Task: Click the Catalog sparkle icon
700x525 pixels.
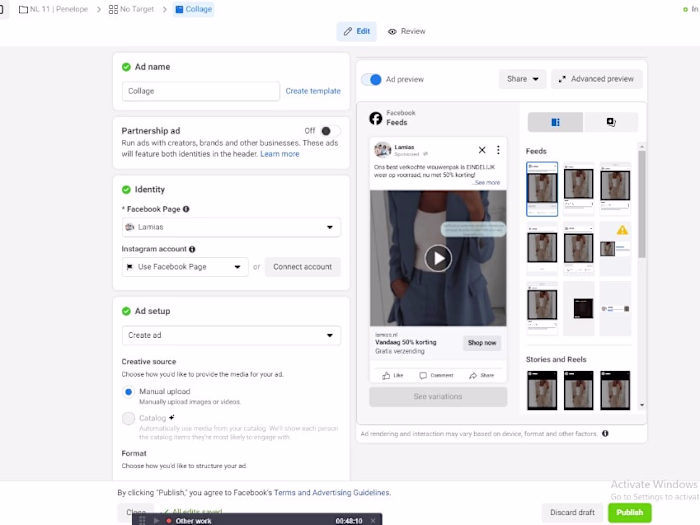Action: pos(172,417)
